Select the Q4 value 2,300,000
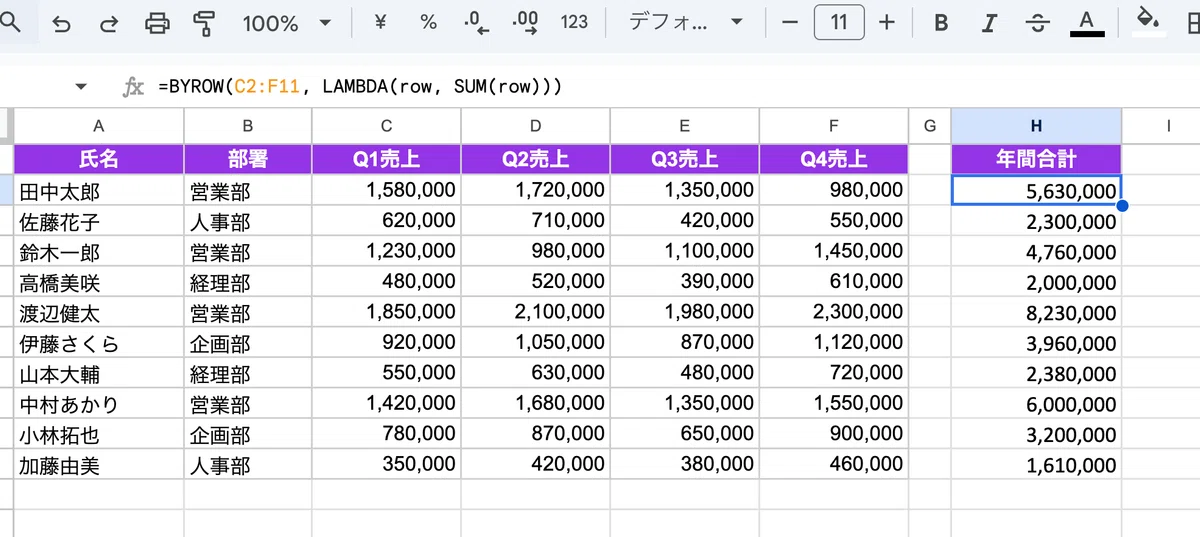1200x537 pixels. click(833, 313)
